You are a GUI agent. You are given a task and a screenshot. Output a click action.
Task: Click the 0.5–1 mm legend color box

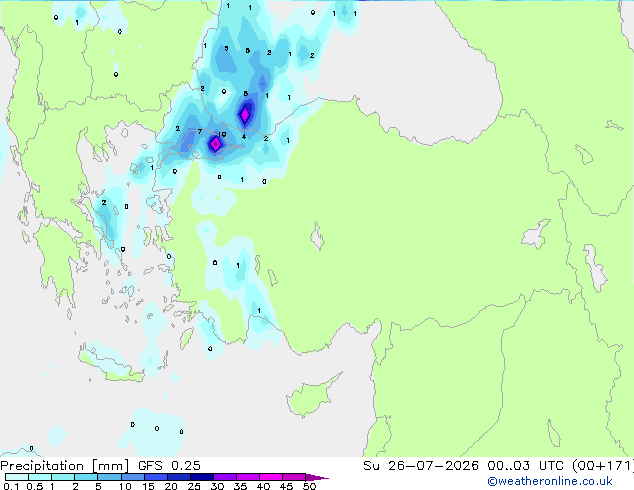[x=40, y=477]
